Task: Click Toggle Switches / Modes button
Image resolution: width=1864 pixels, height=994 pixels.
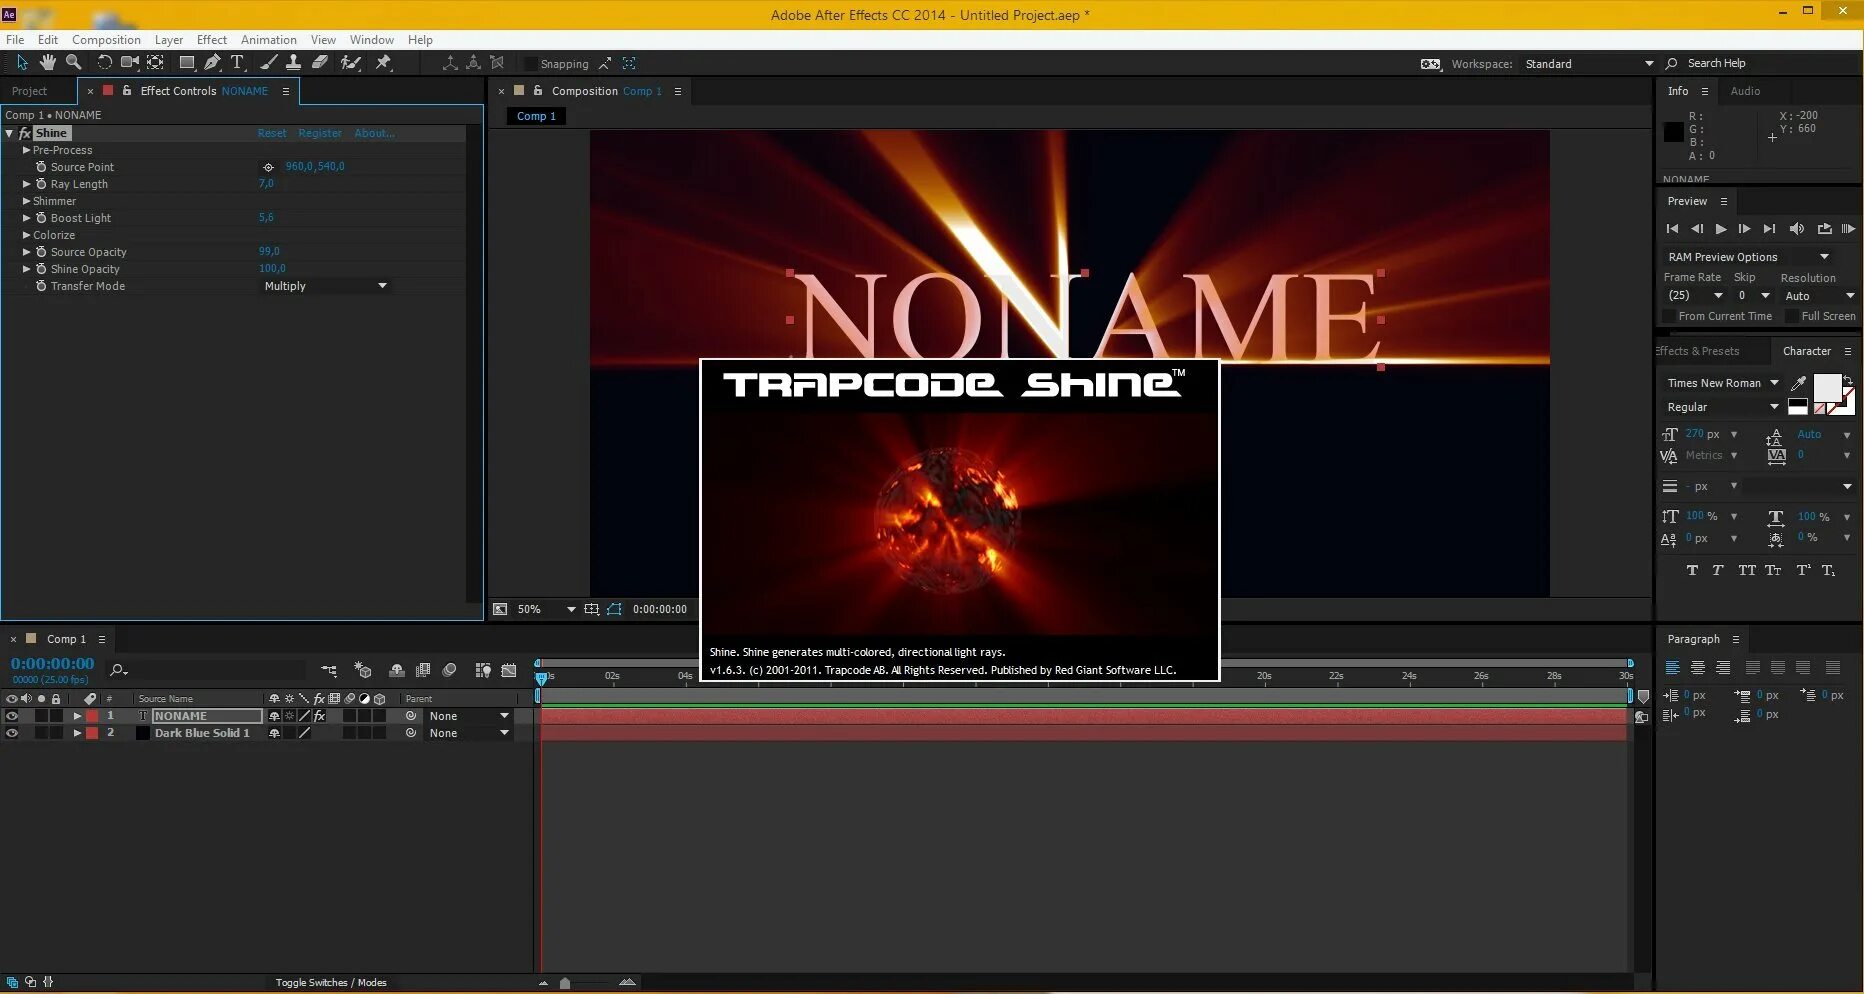Action: 331,982
